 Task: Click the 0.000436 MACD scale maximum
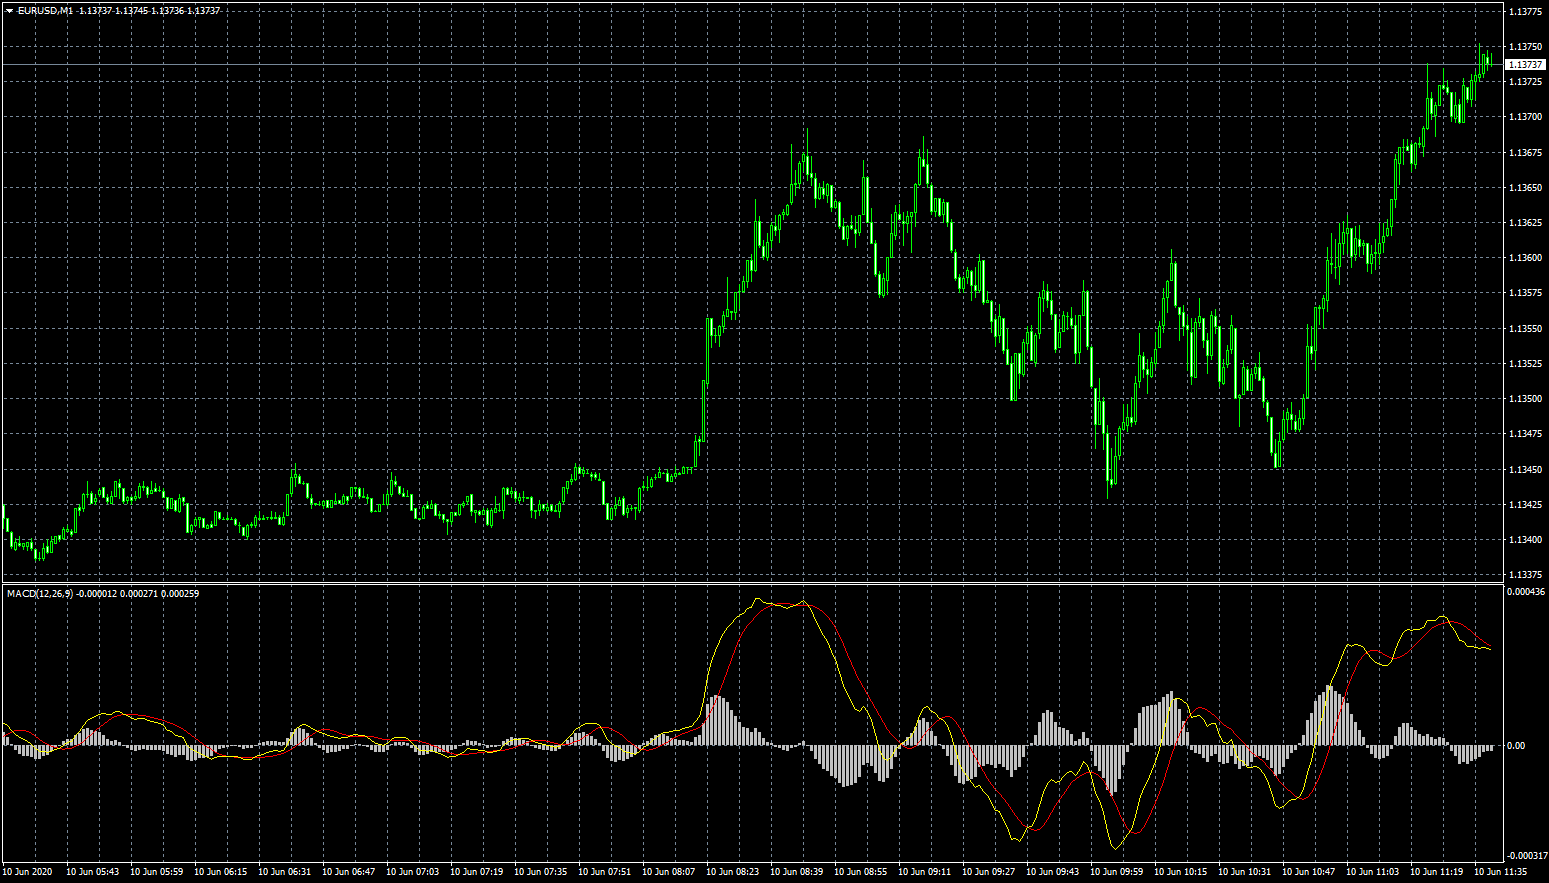1527,592
